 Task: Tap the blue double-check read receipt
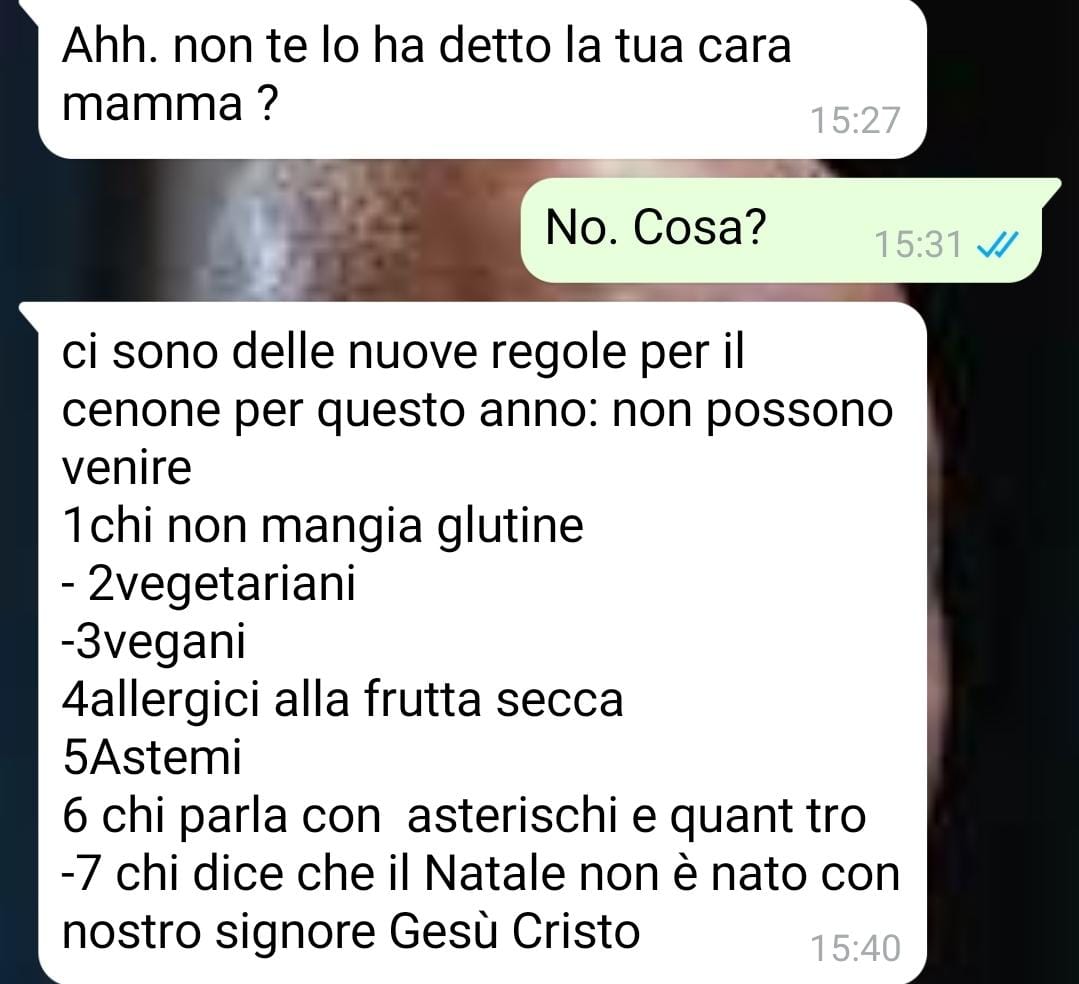[x=997, y=244]
